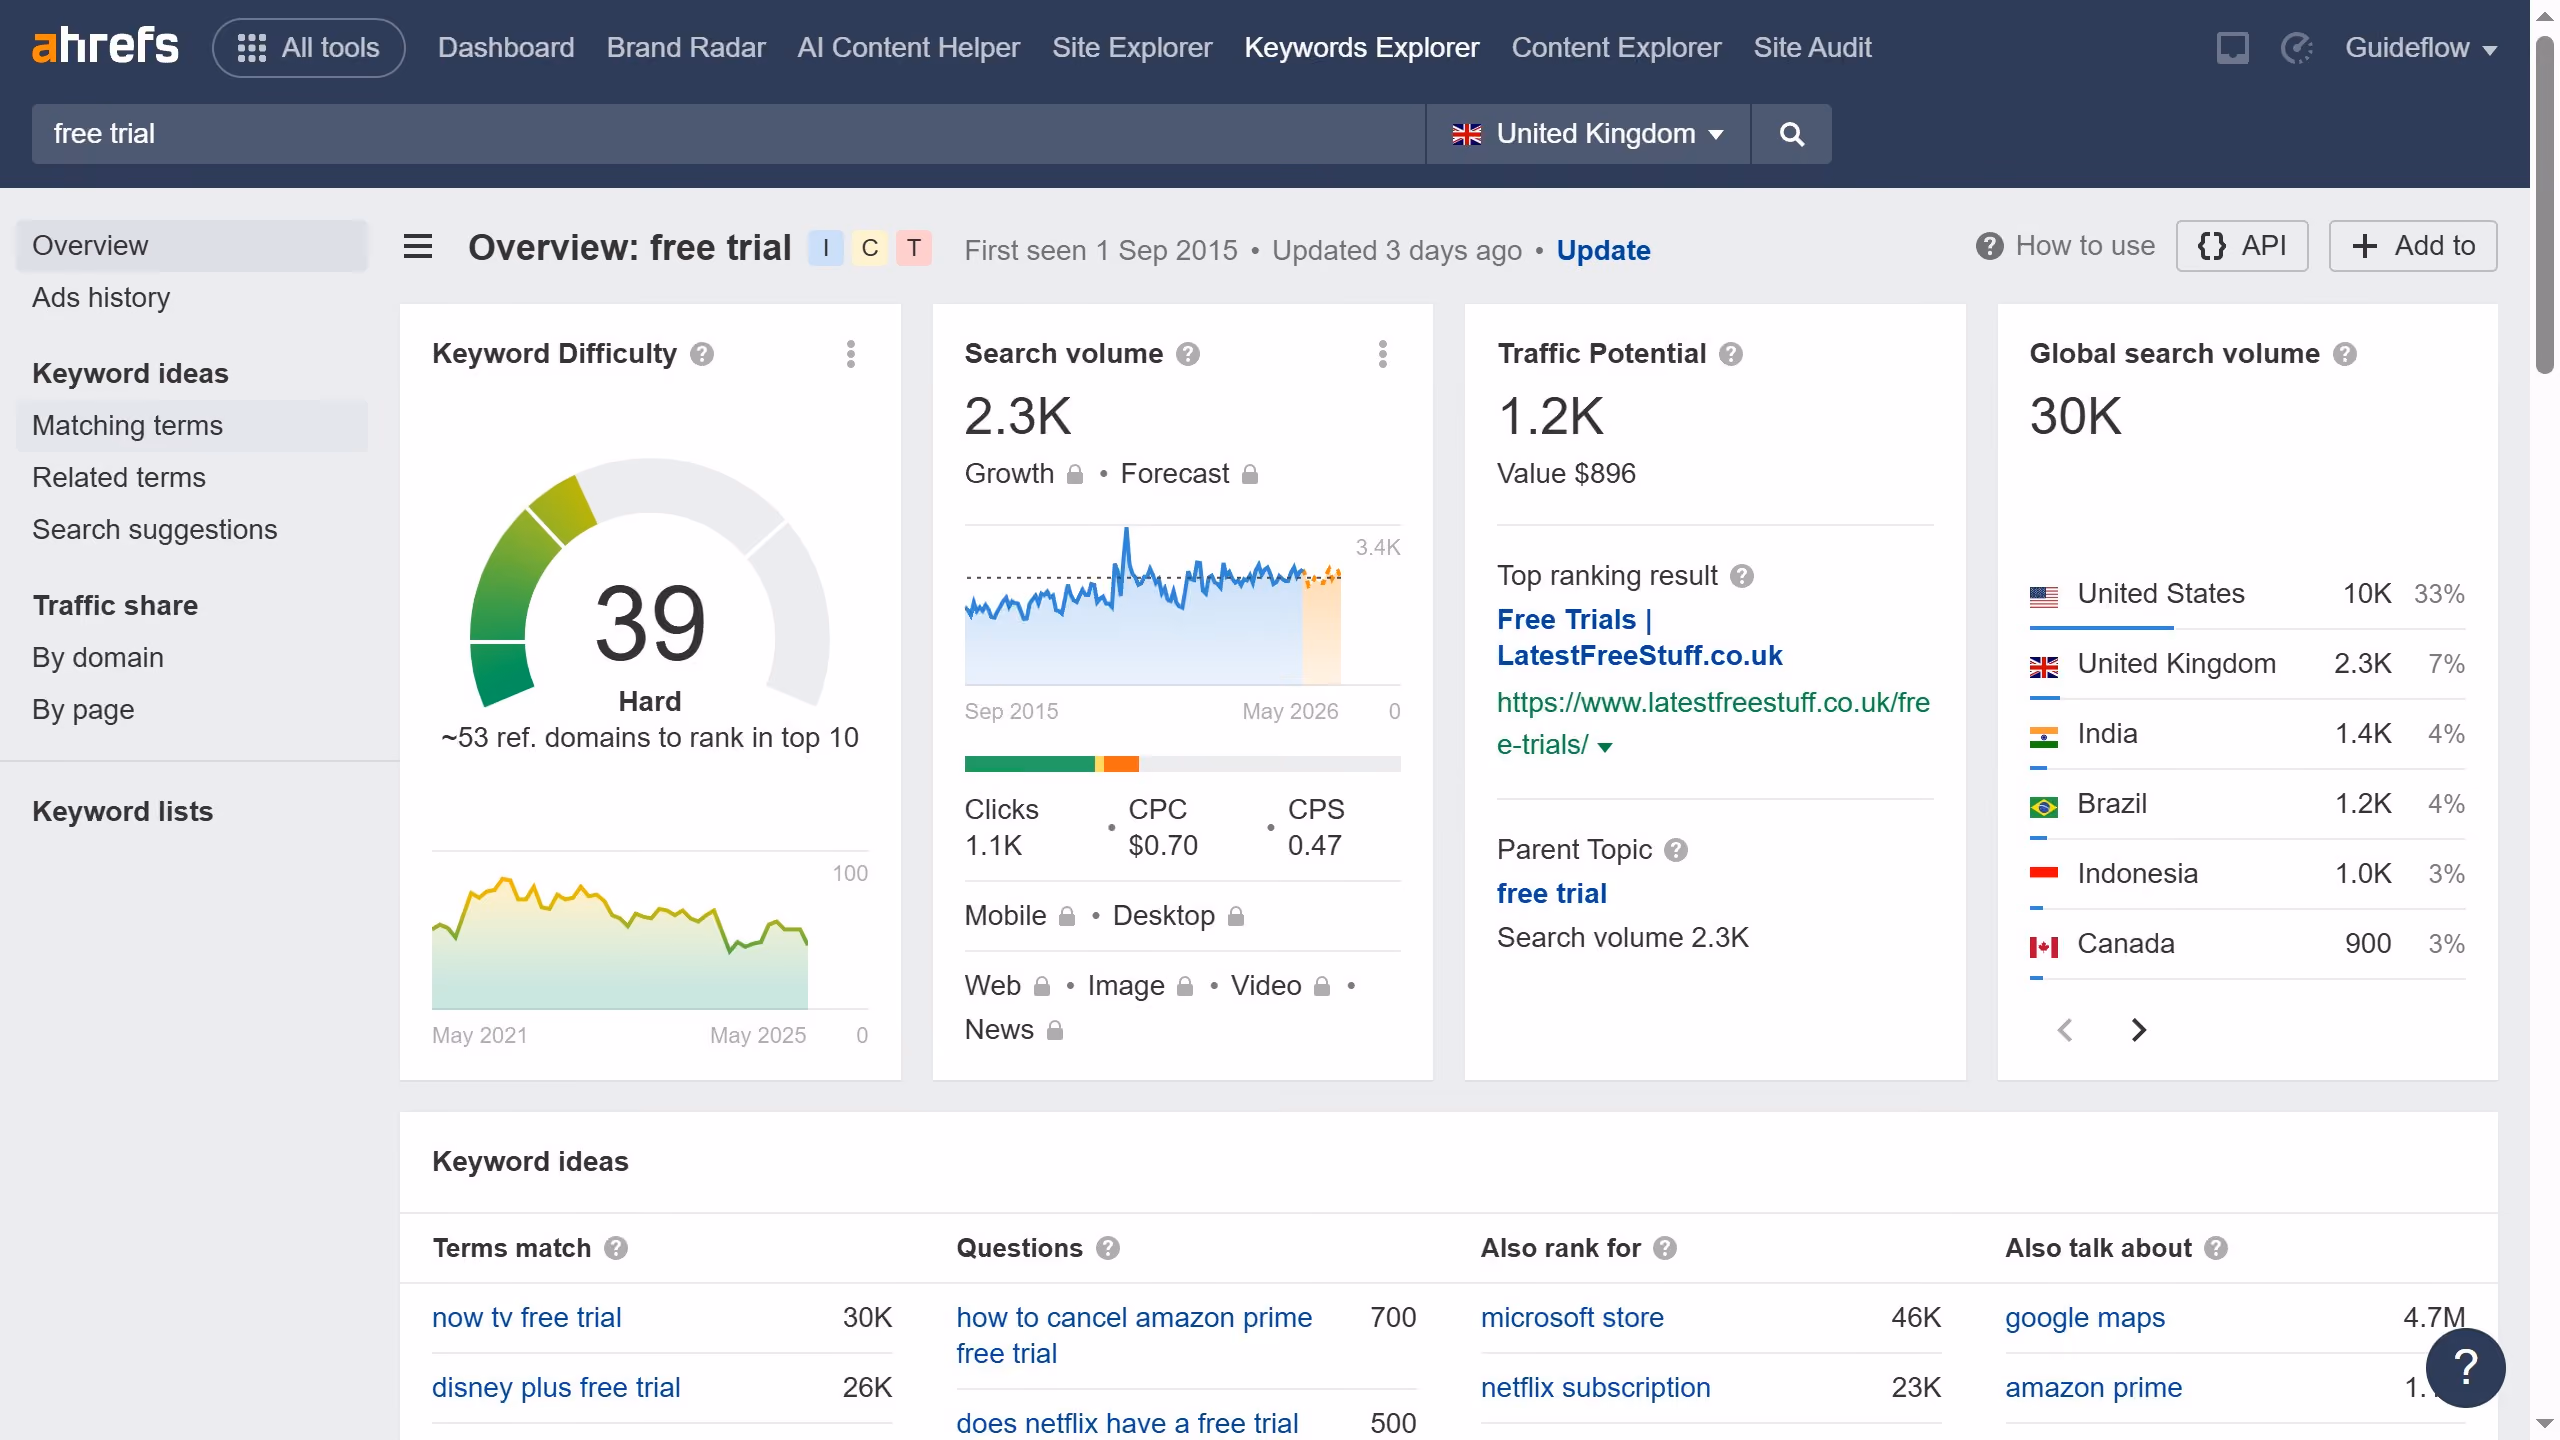Click the C intent badge

click(x=870, y=248)
